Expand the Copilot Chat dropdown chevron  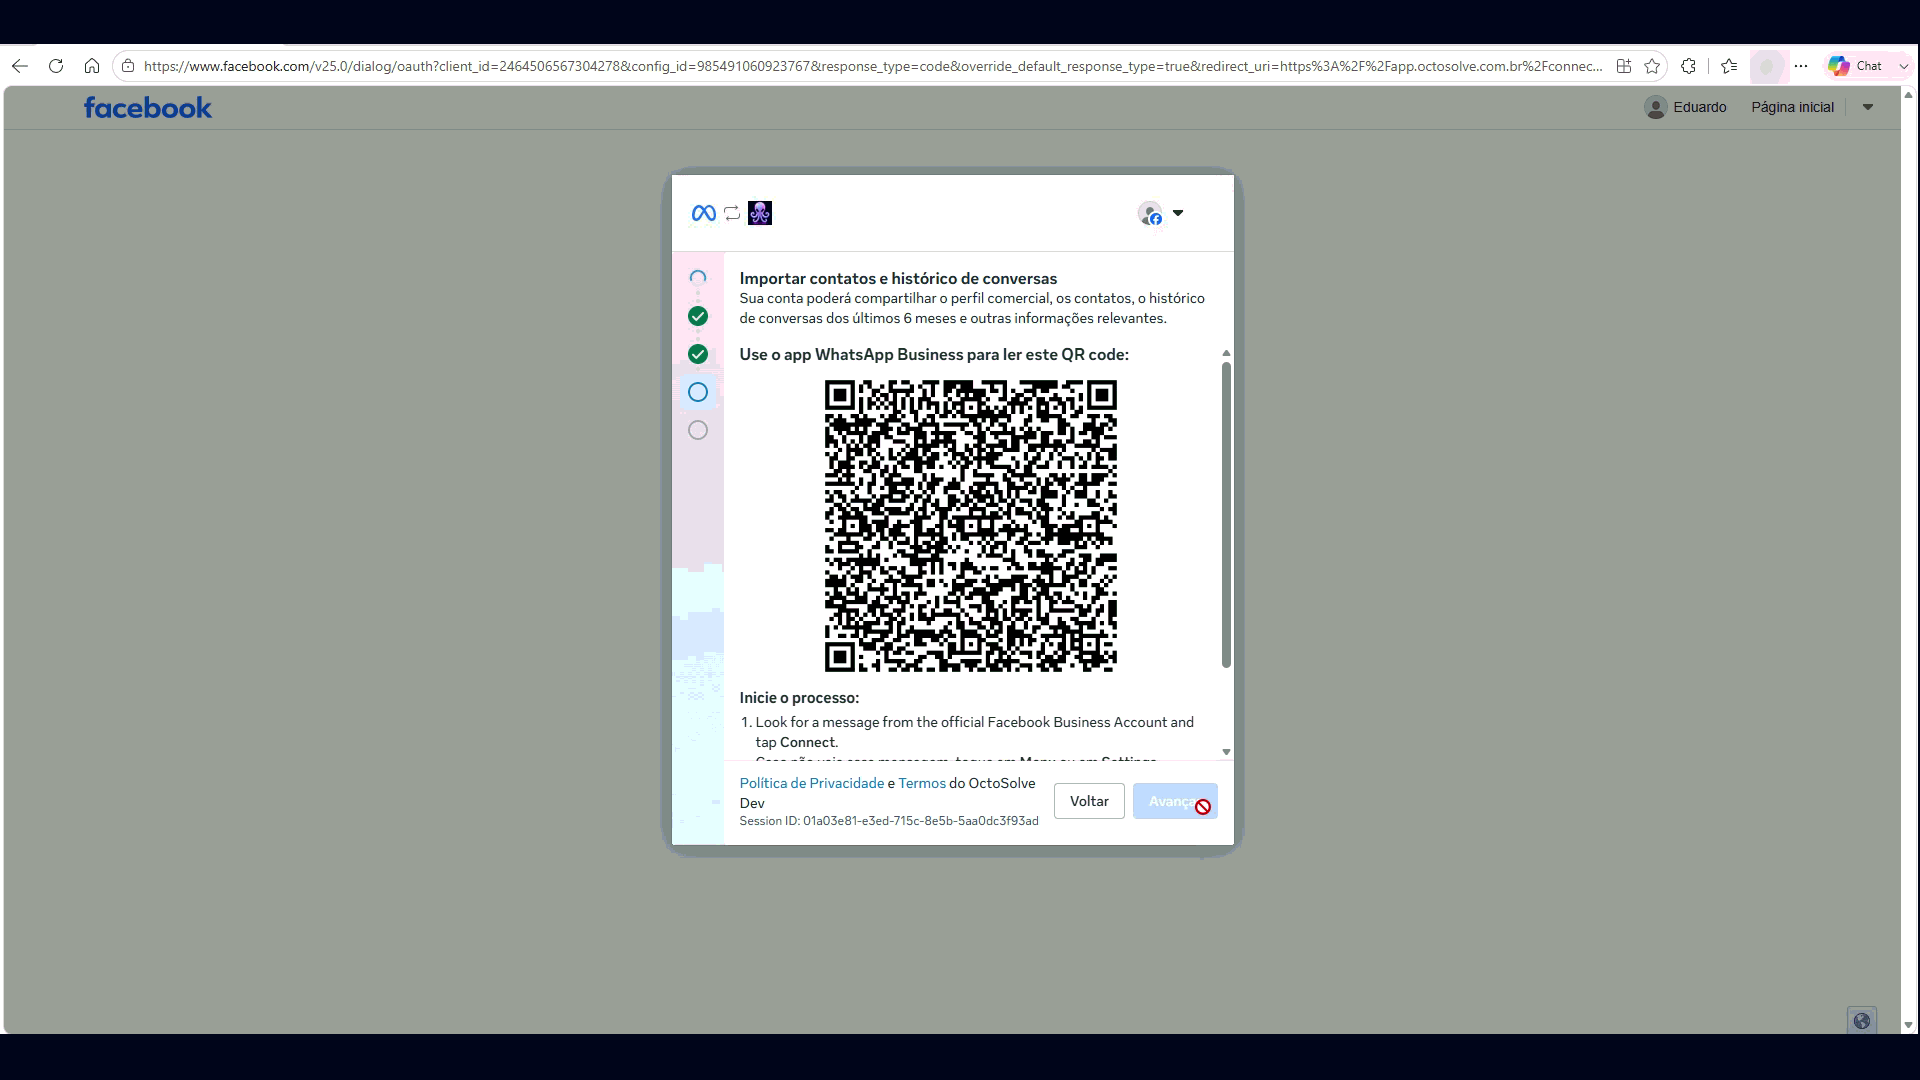pyautogui.click(x=1903, y=66)
